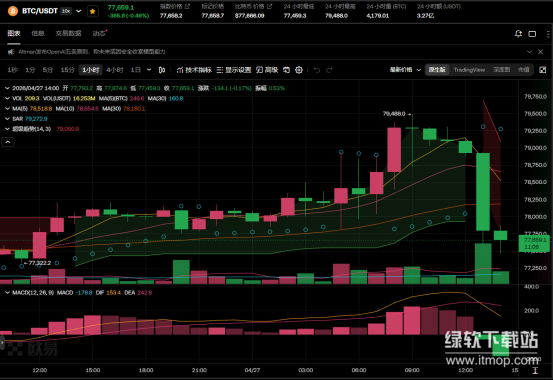
Task: Click the SAR value 79,272.9
Action: 36,119
